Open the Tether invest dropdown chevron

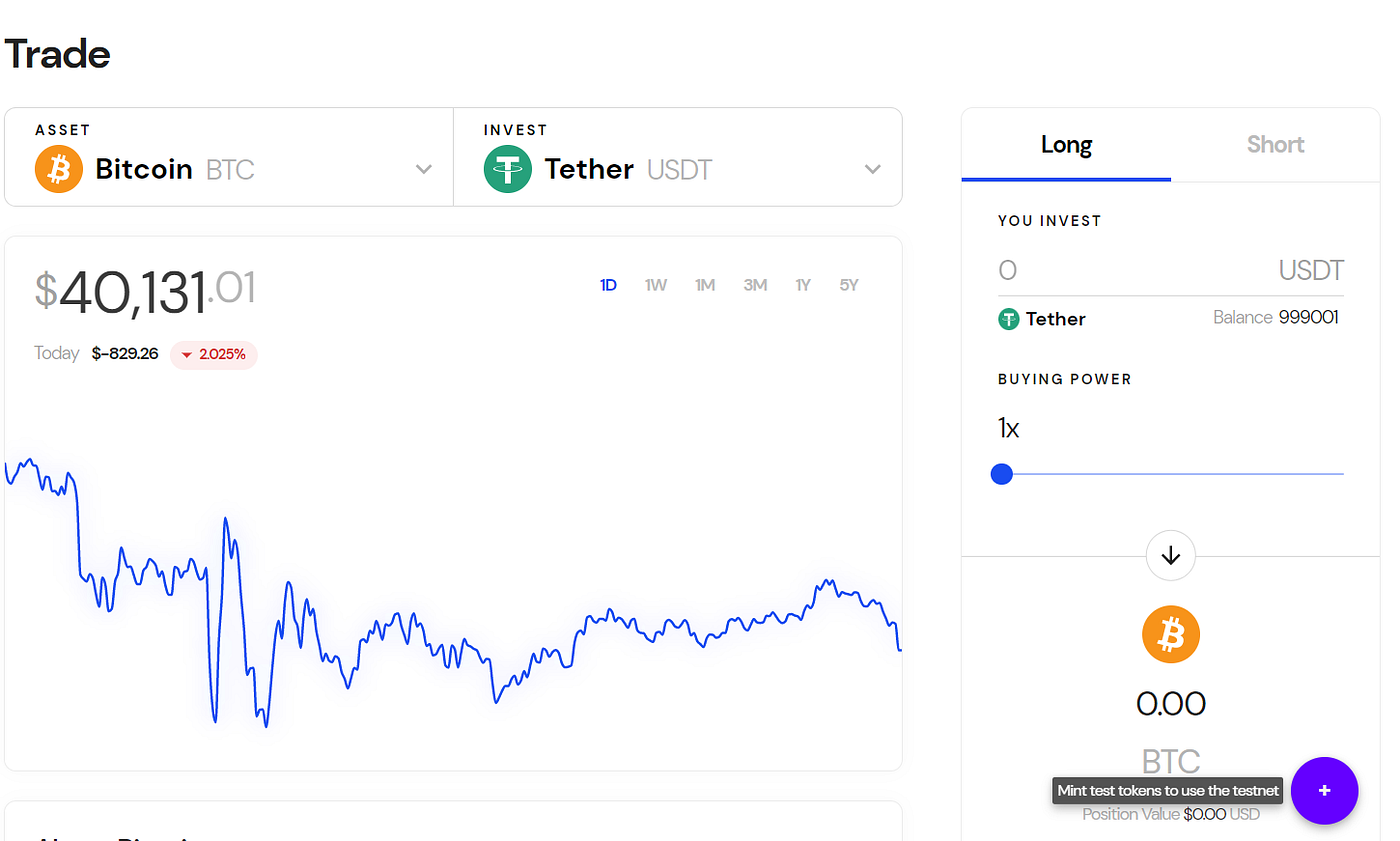pyautogui.click(x=873, y=169)
